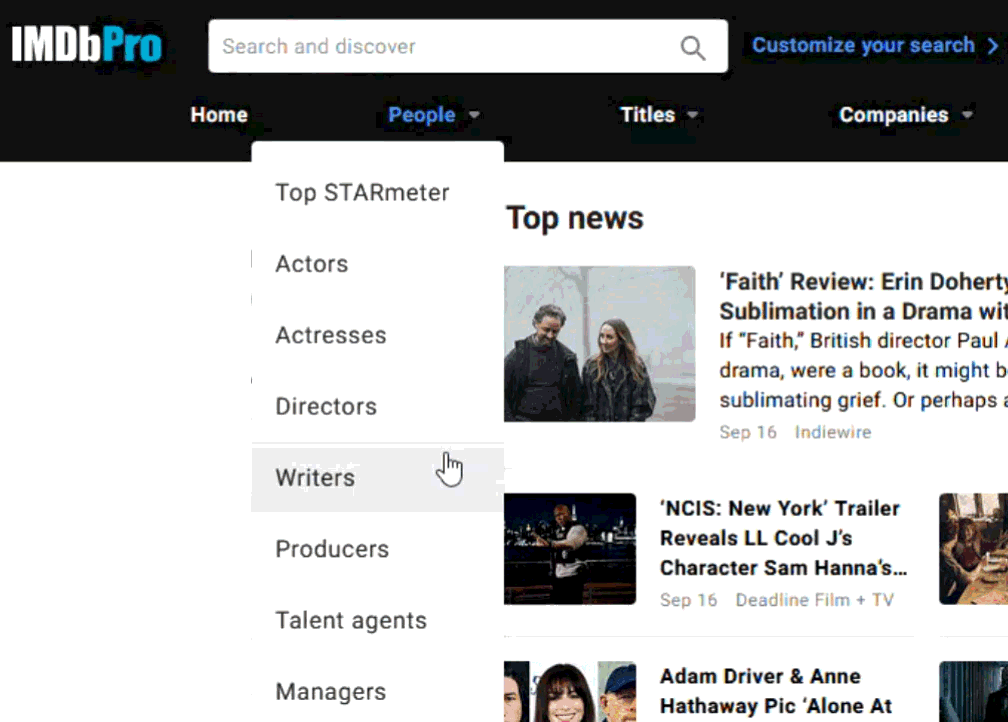Click the IMDbPro logo
Viewport: 1008px width, 722px height.
pos(87,45)
